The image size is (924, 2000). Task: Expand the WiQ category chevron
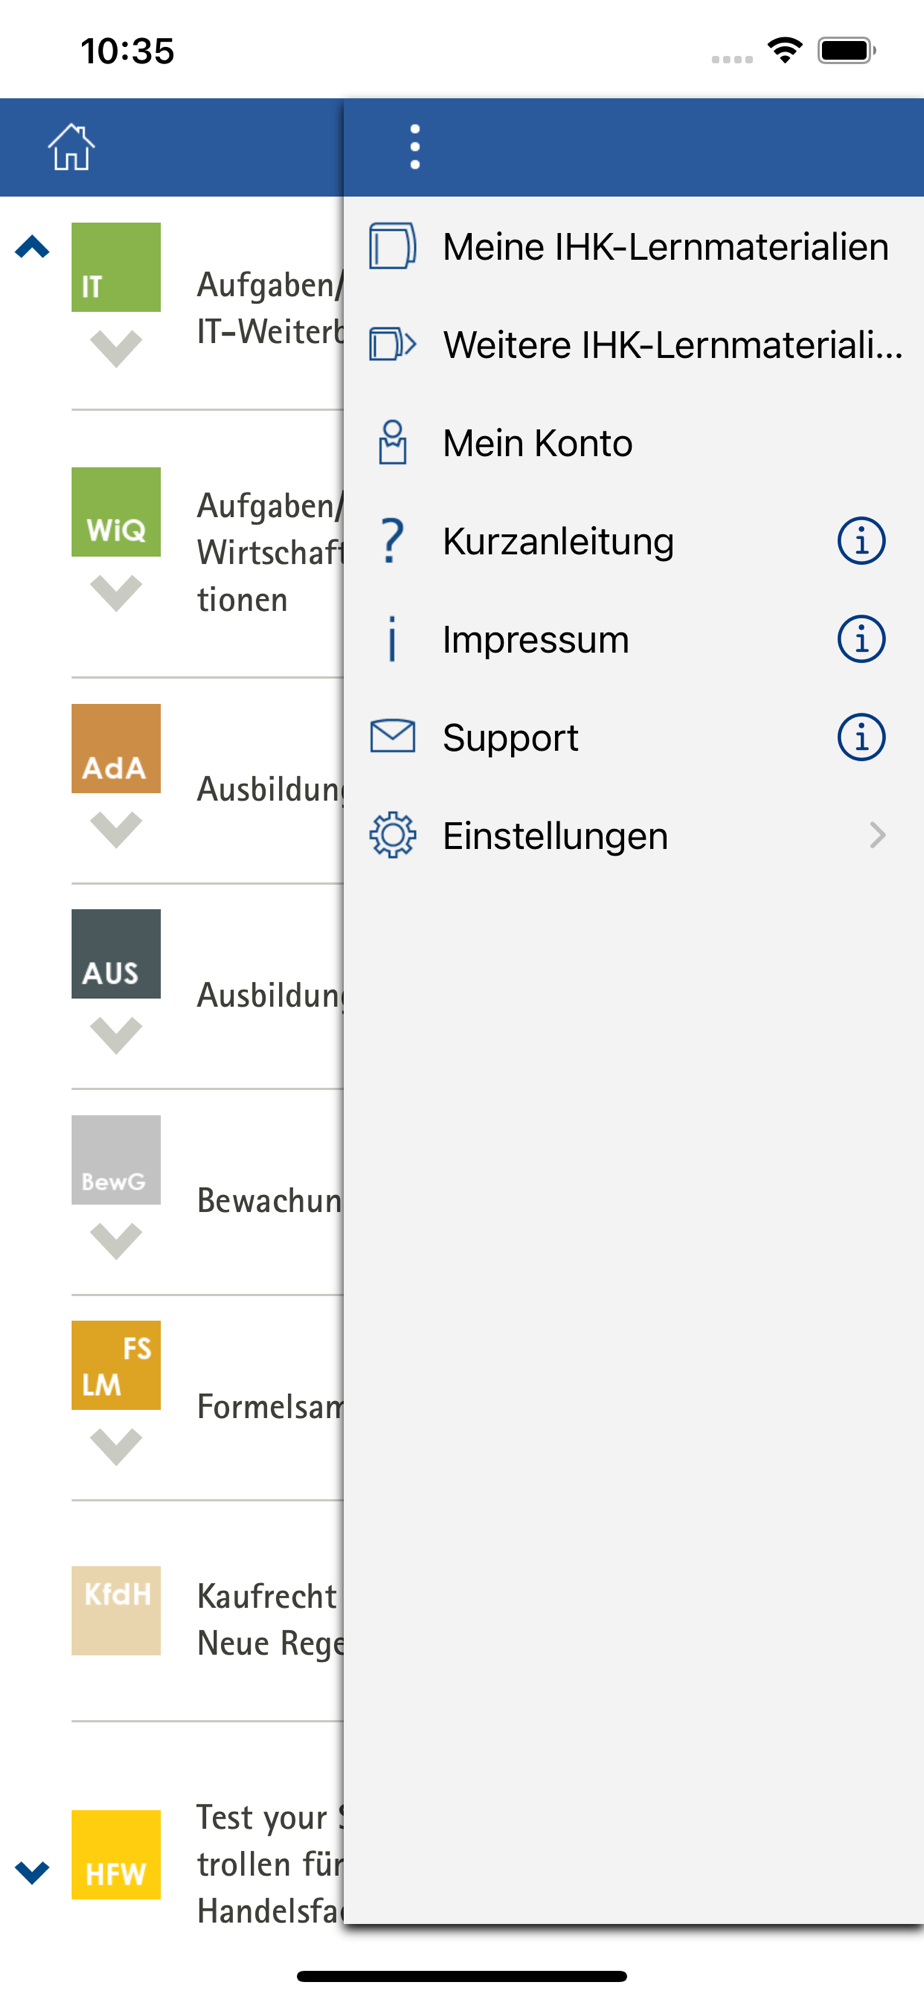(x=116, y=593)
